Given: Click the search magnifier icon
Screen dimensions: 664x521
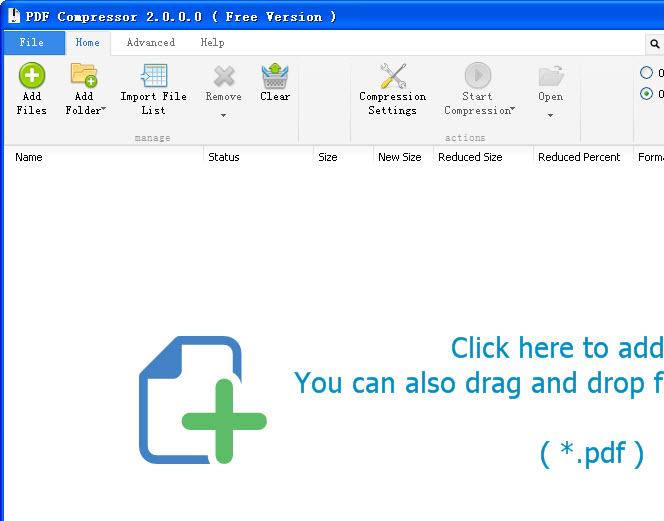Looking at the screenshot, I should pyautogui.click(x=655, y=44).
